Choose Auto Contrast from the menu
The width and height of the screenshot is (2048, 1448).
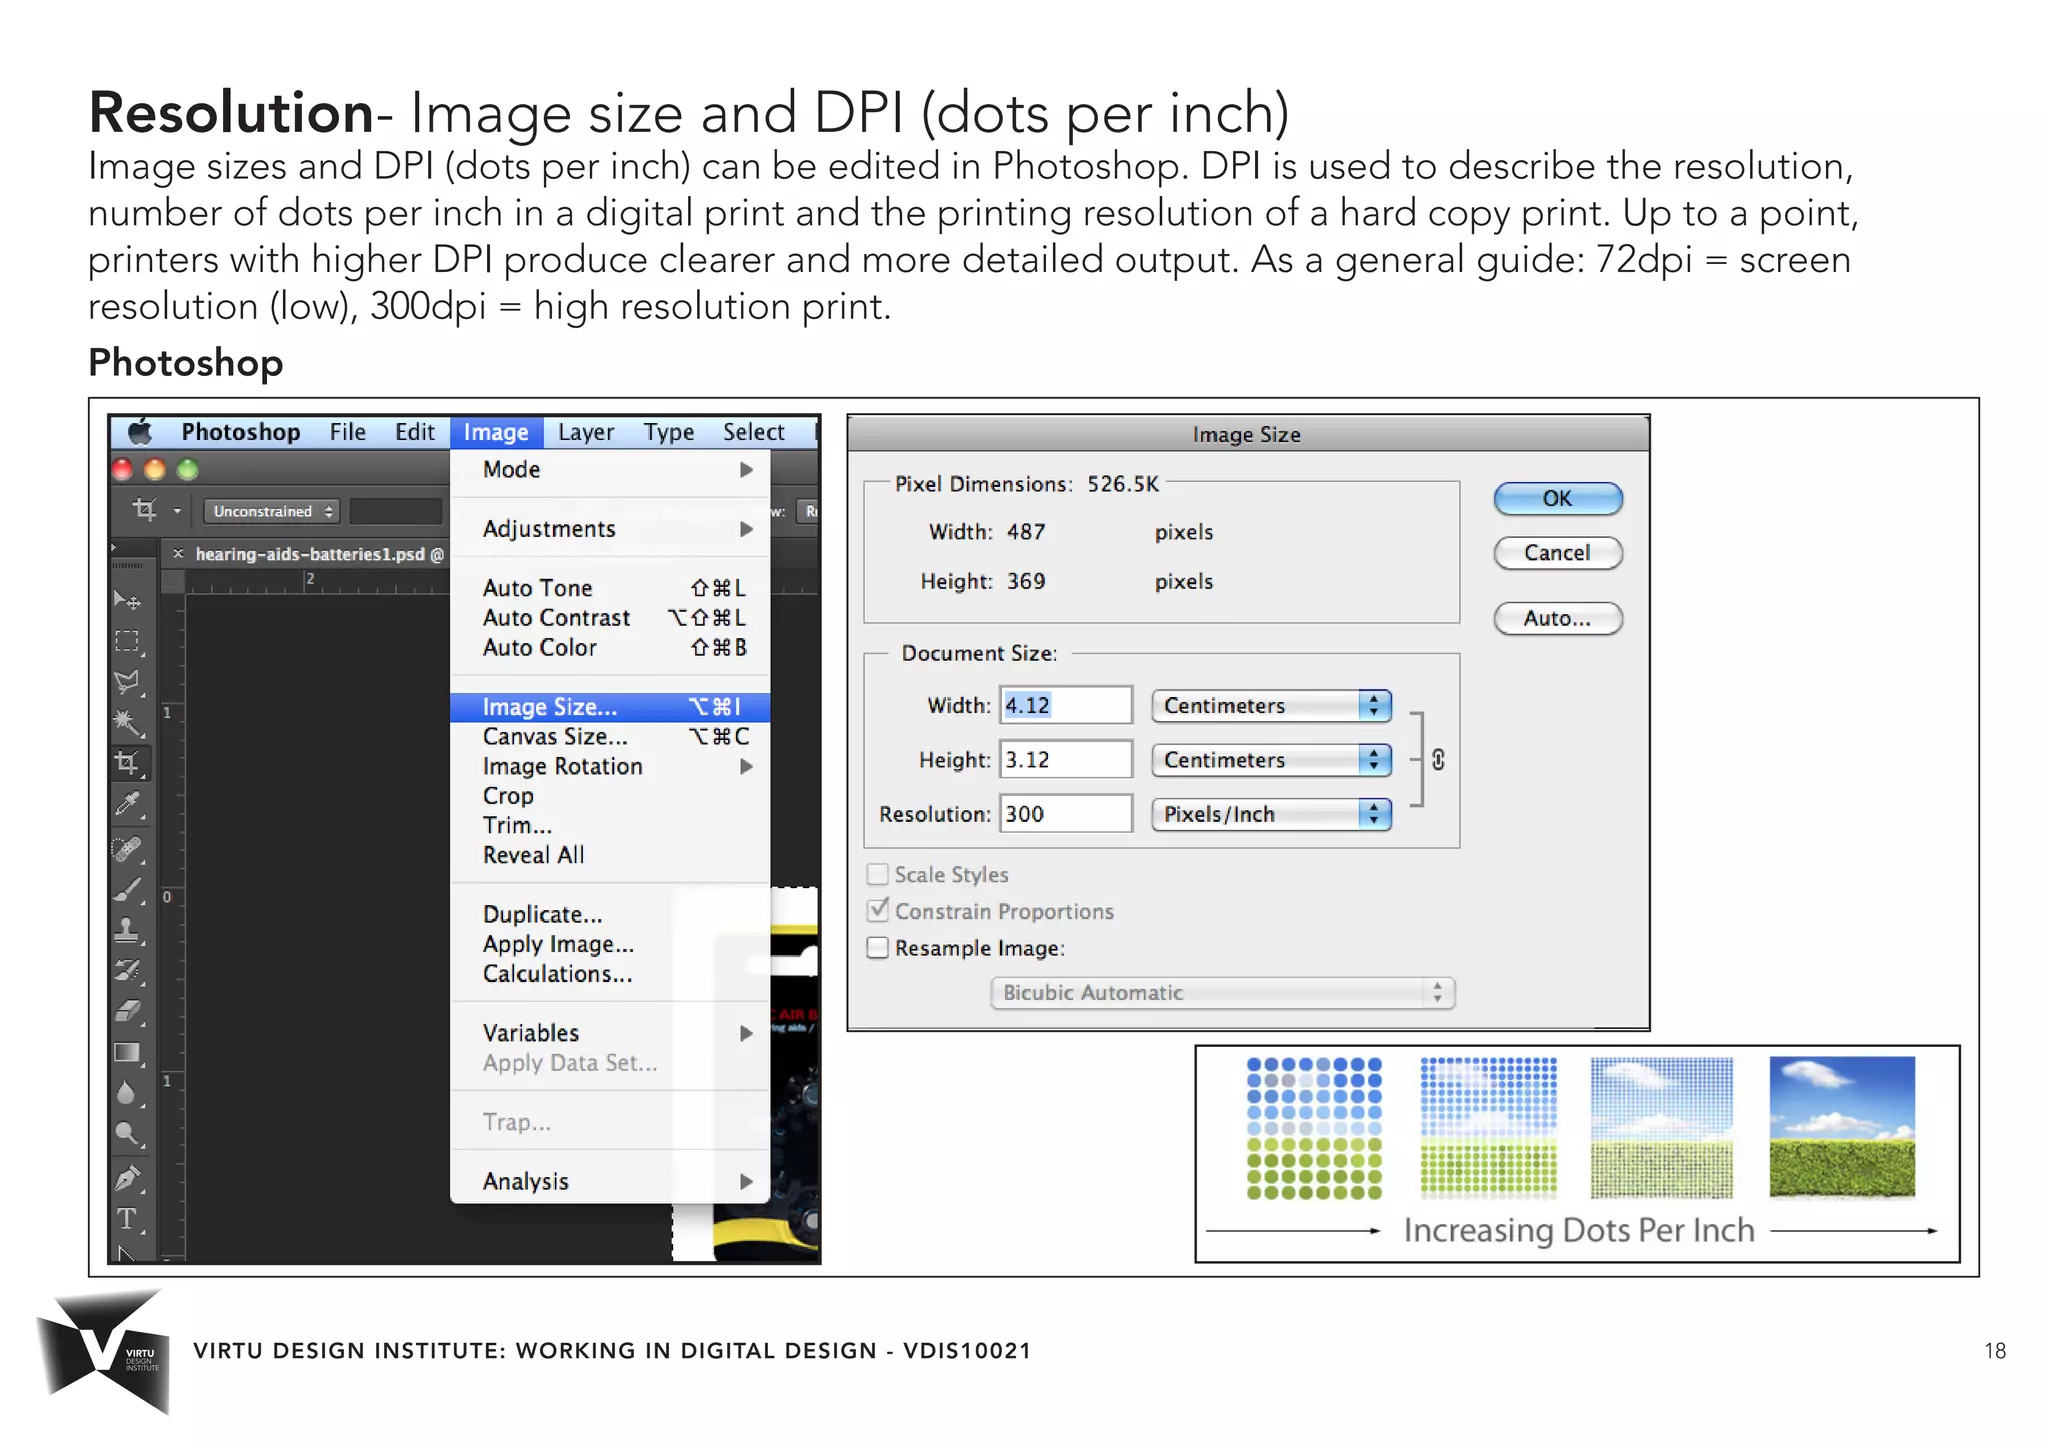tap(610, 618)
